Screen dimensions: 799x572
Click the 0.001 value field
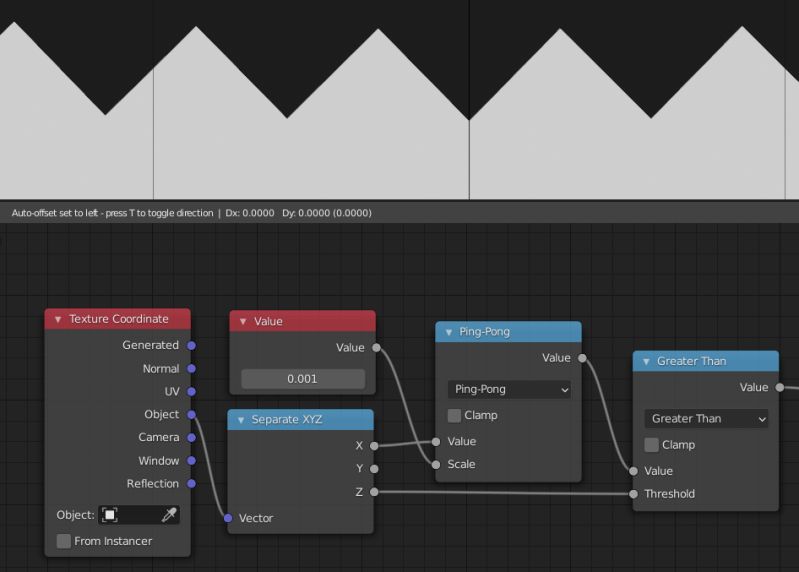point(303,379)
